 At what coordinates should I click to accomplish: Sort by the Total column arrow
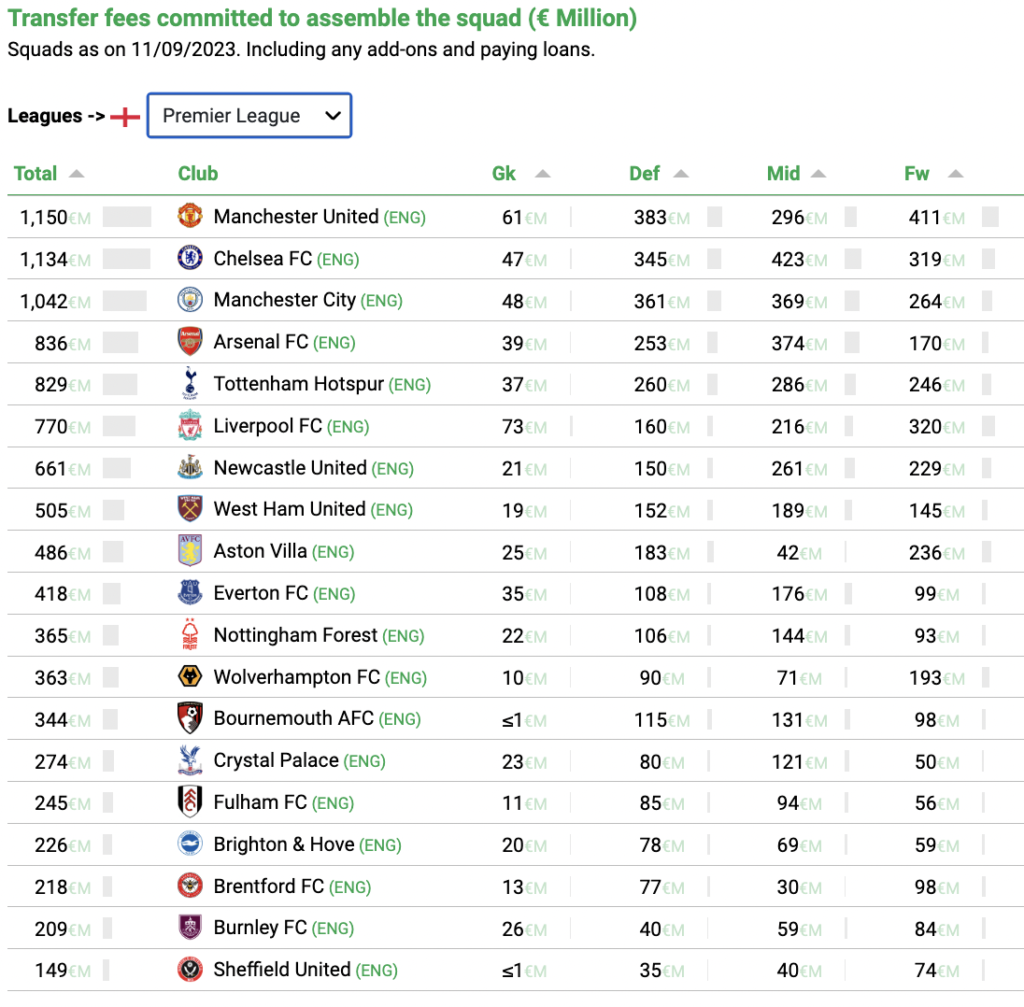tap(76, 174)
